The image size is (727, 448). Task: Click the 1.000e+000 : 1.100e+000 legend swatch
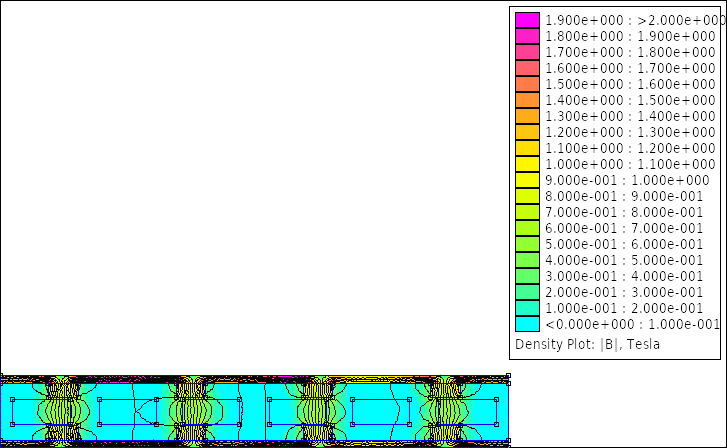pos(527,164)
